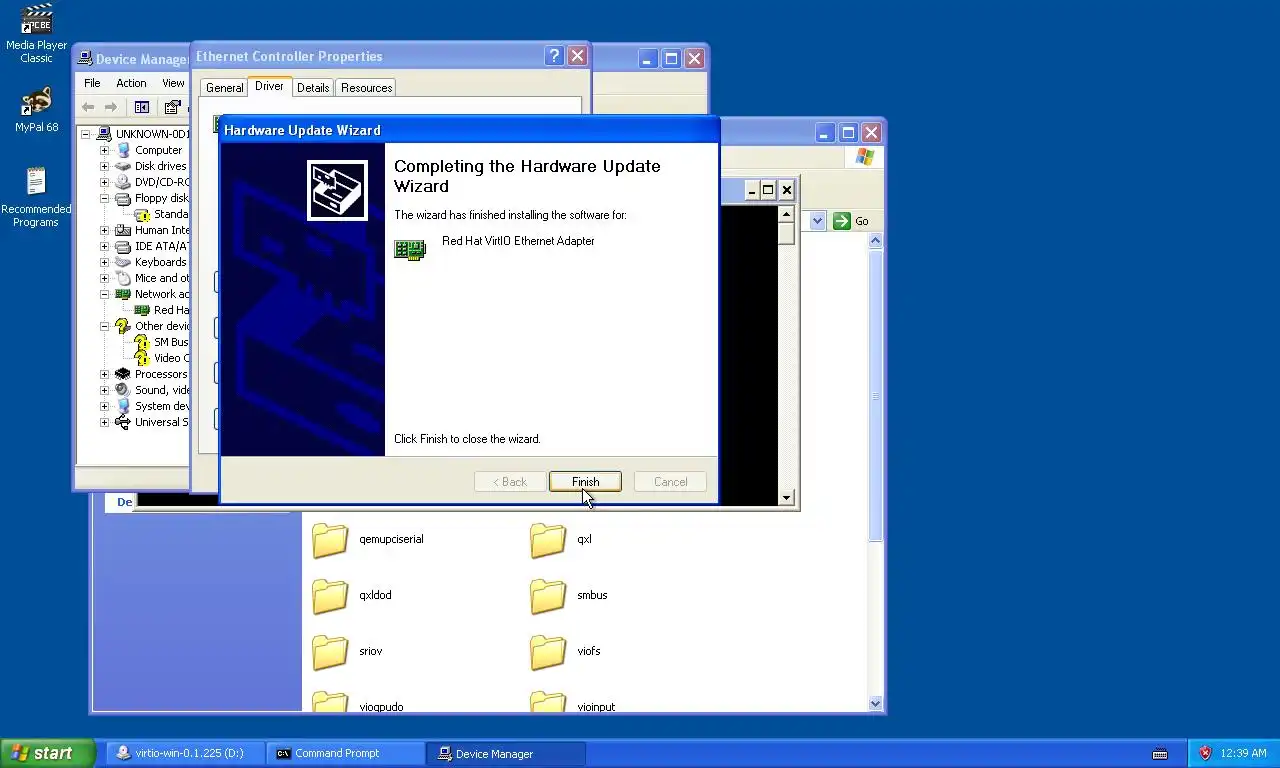Click the Device Manager taskbar button
The height and width of the screenshot is (768, 1280).
505,754
